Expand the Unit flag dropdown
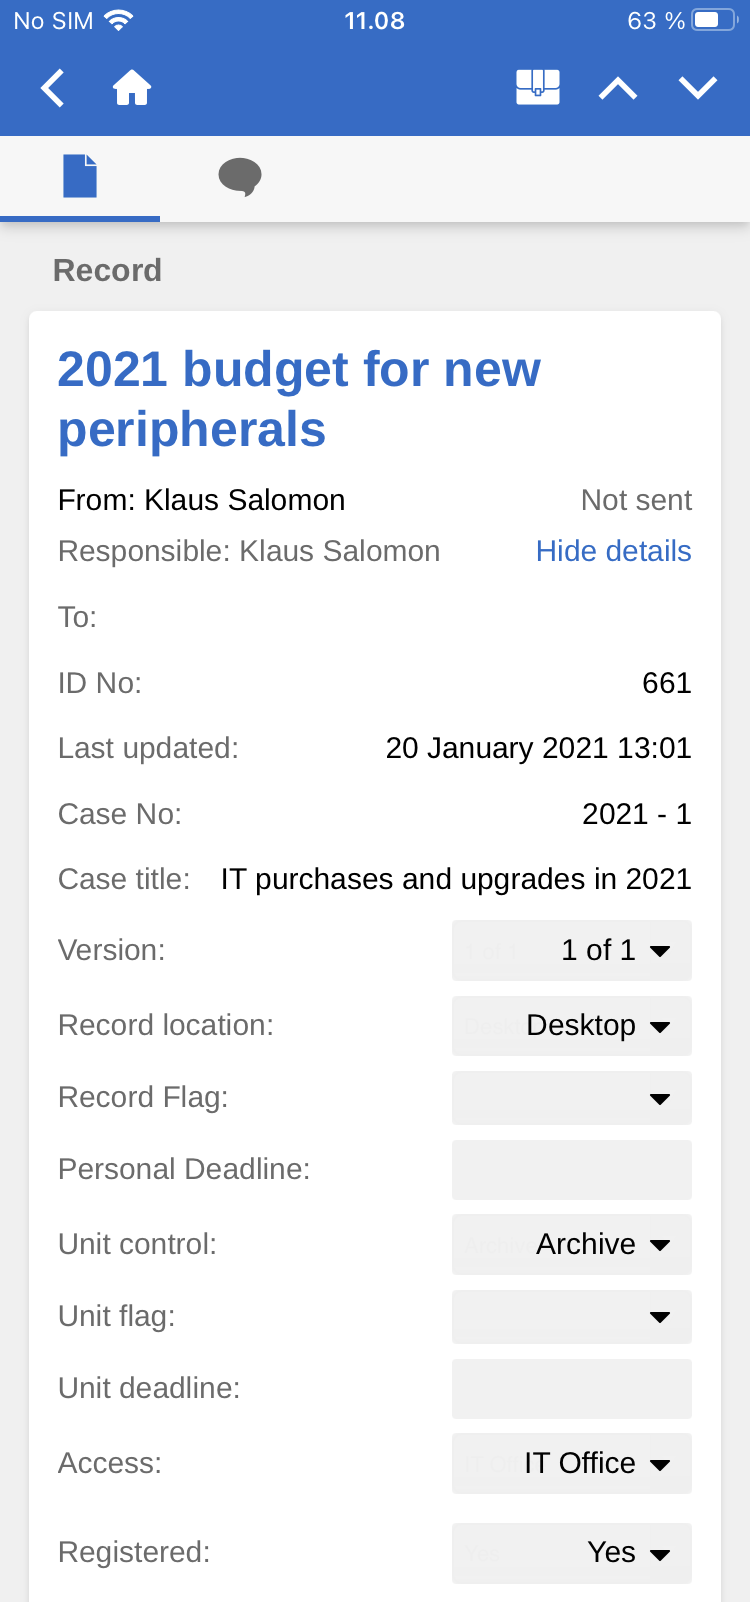The width and height of the screenshot is (750, 1602). (571, 1317)
